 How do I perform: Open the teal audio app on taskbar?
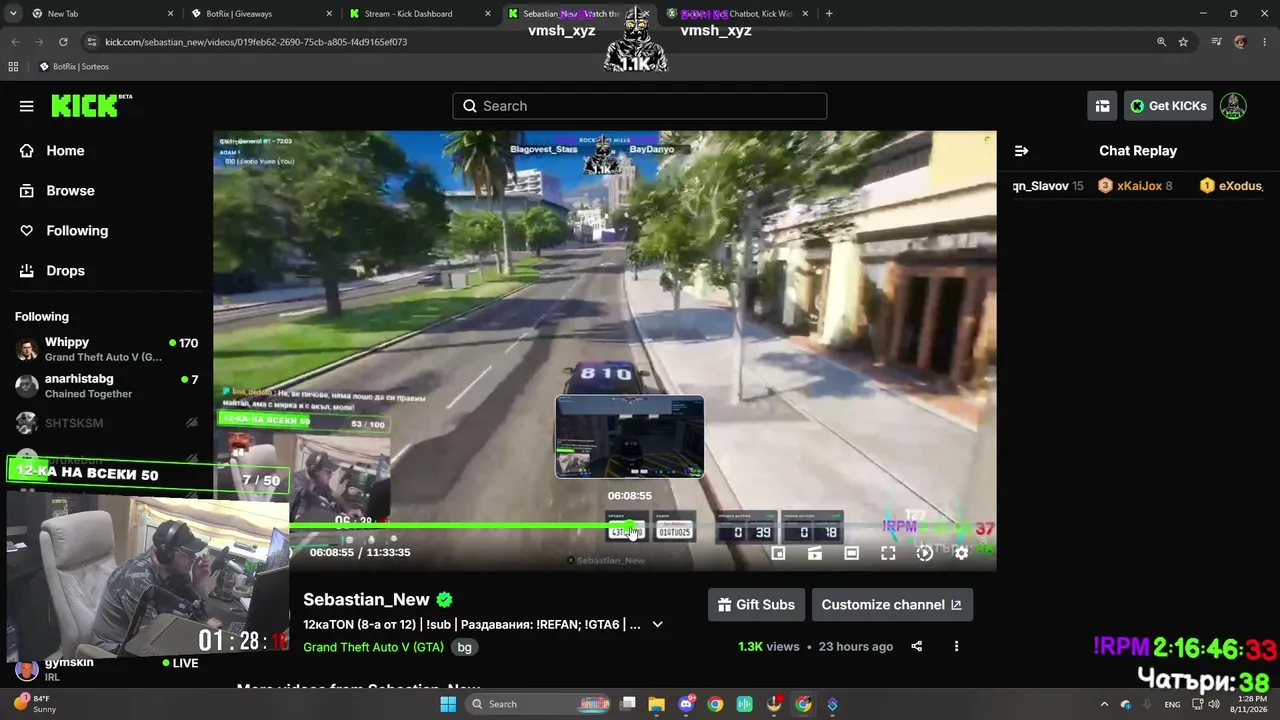[x=744, y=704]
